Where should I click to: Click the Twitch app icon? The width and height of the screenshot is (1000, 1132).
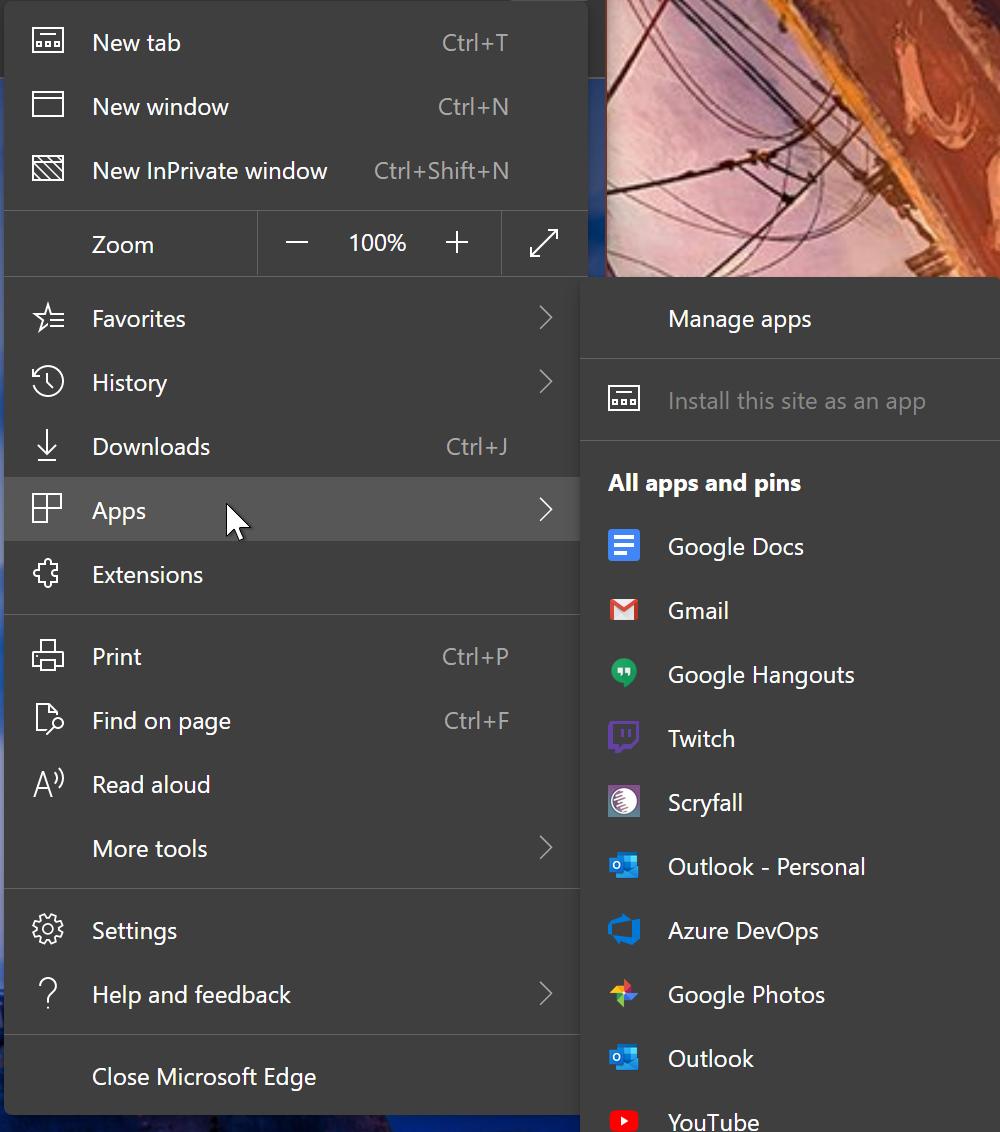(x=624, y=737)
